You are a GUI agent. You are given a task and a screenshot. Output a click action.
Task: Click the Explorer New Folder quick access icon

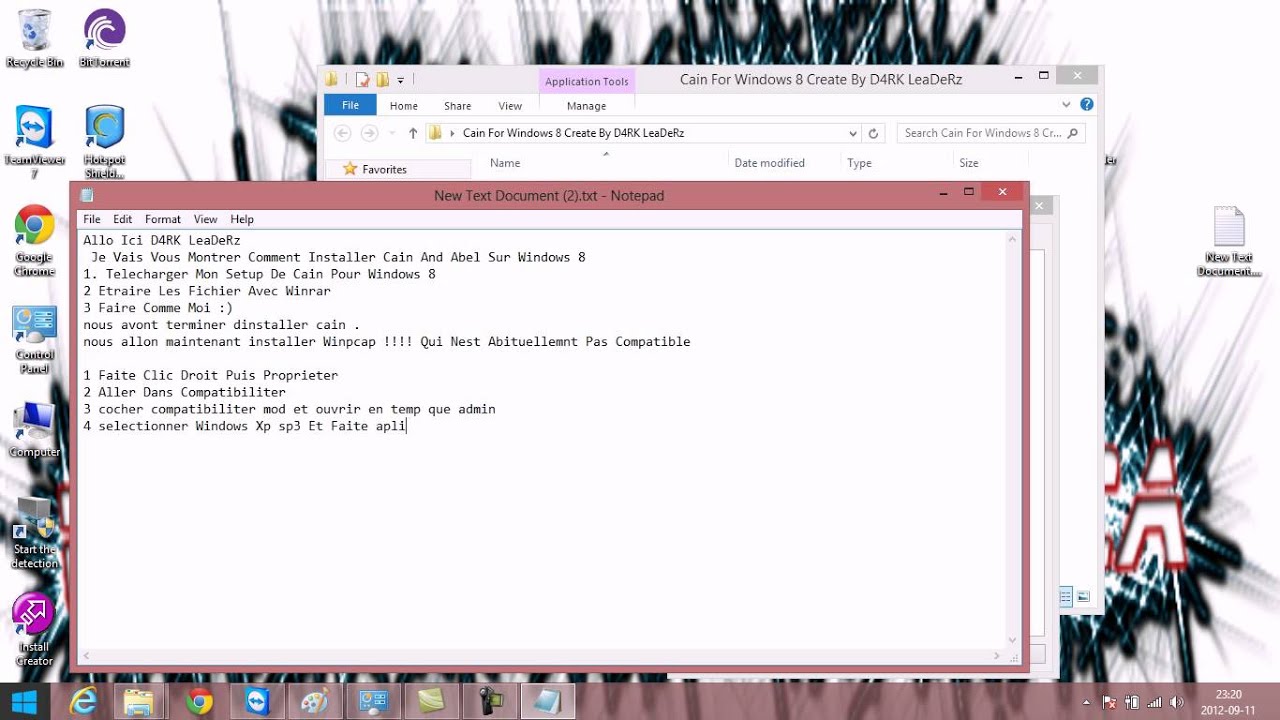point(382,80)
